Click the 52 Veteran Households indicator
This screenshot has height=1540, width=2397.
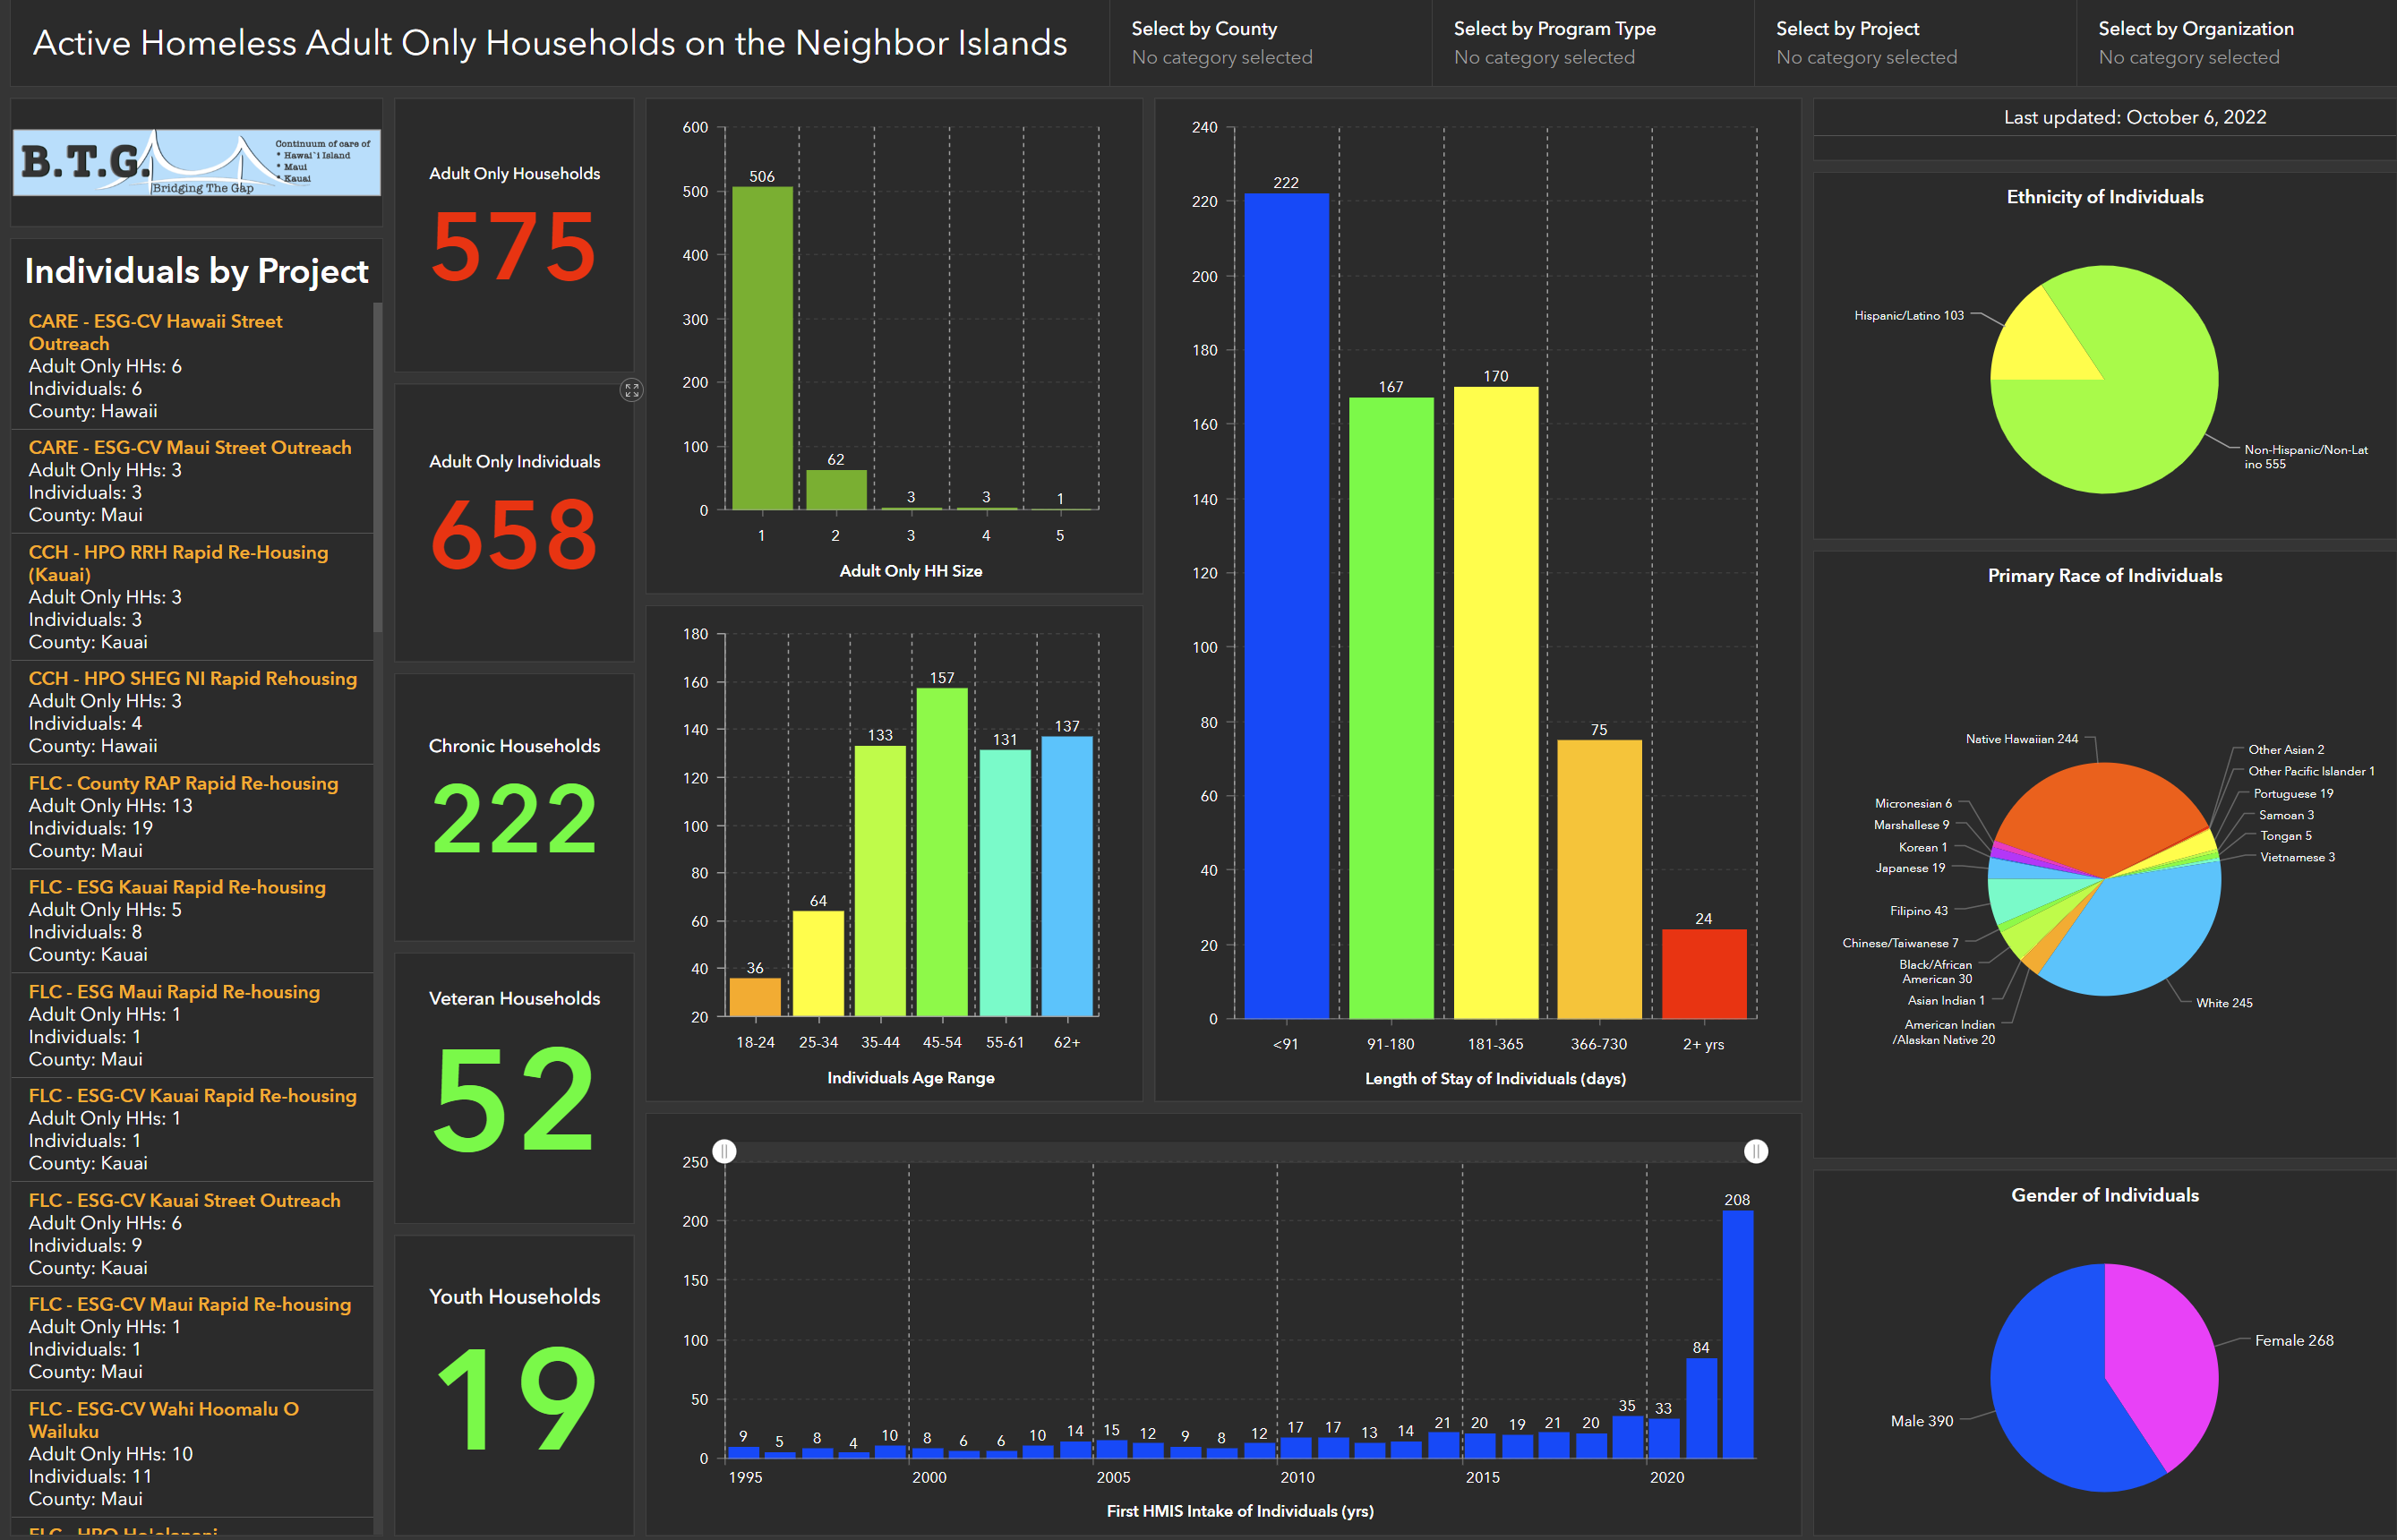click(514, 1088)
